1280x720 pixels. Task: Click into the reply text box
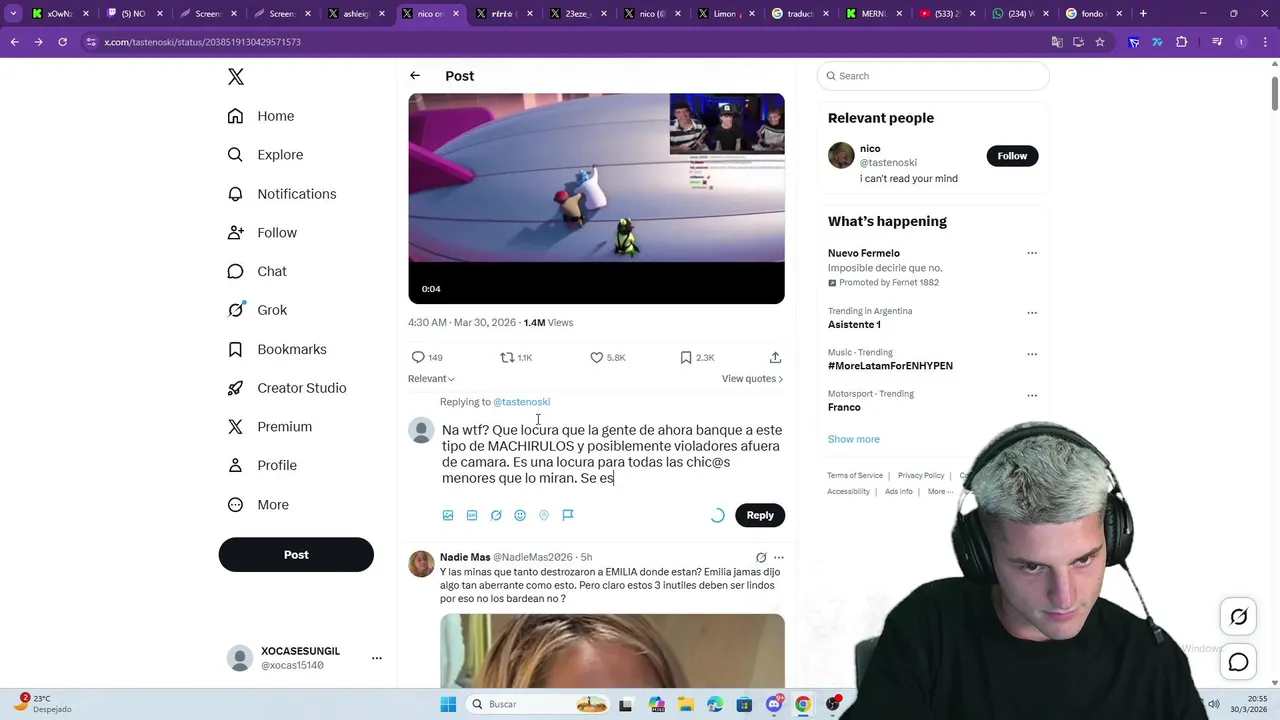click(x=612, y=454)
